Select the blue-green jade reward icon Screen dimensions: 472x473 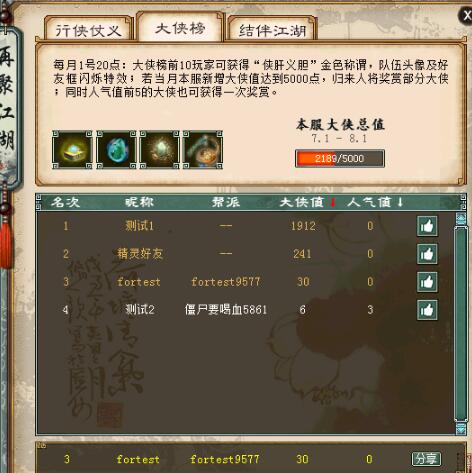116,150
